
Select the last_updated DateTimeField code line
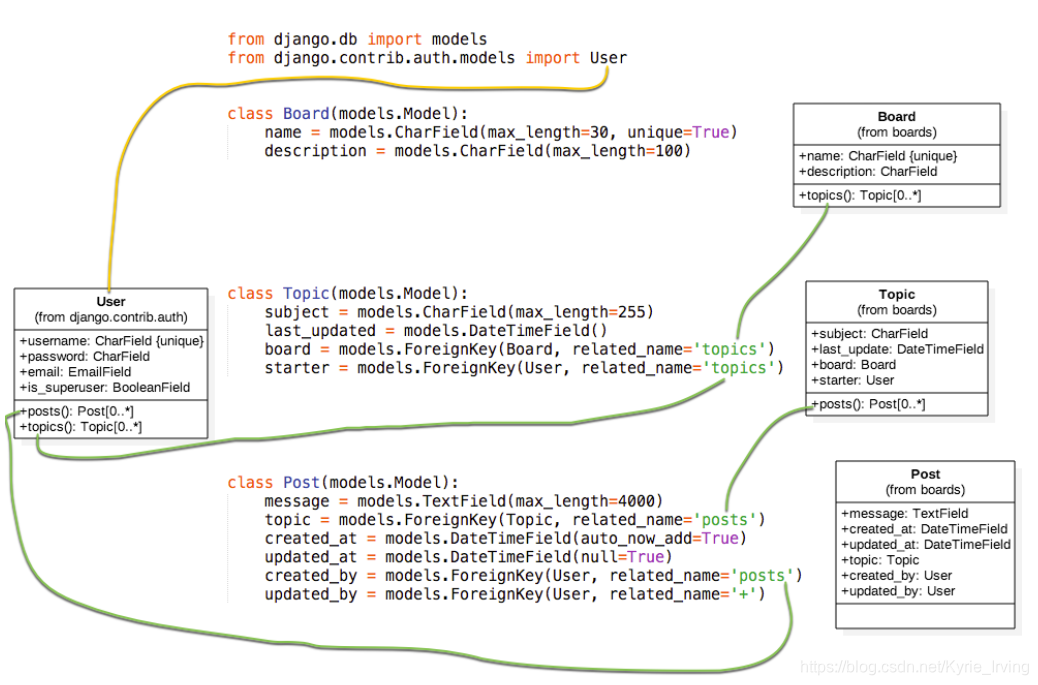point(436,330)
